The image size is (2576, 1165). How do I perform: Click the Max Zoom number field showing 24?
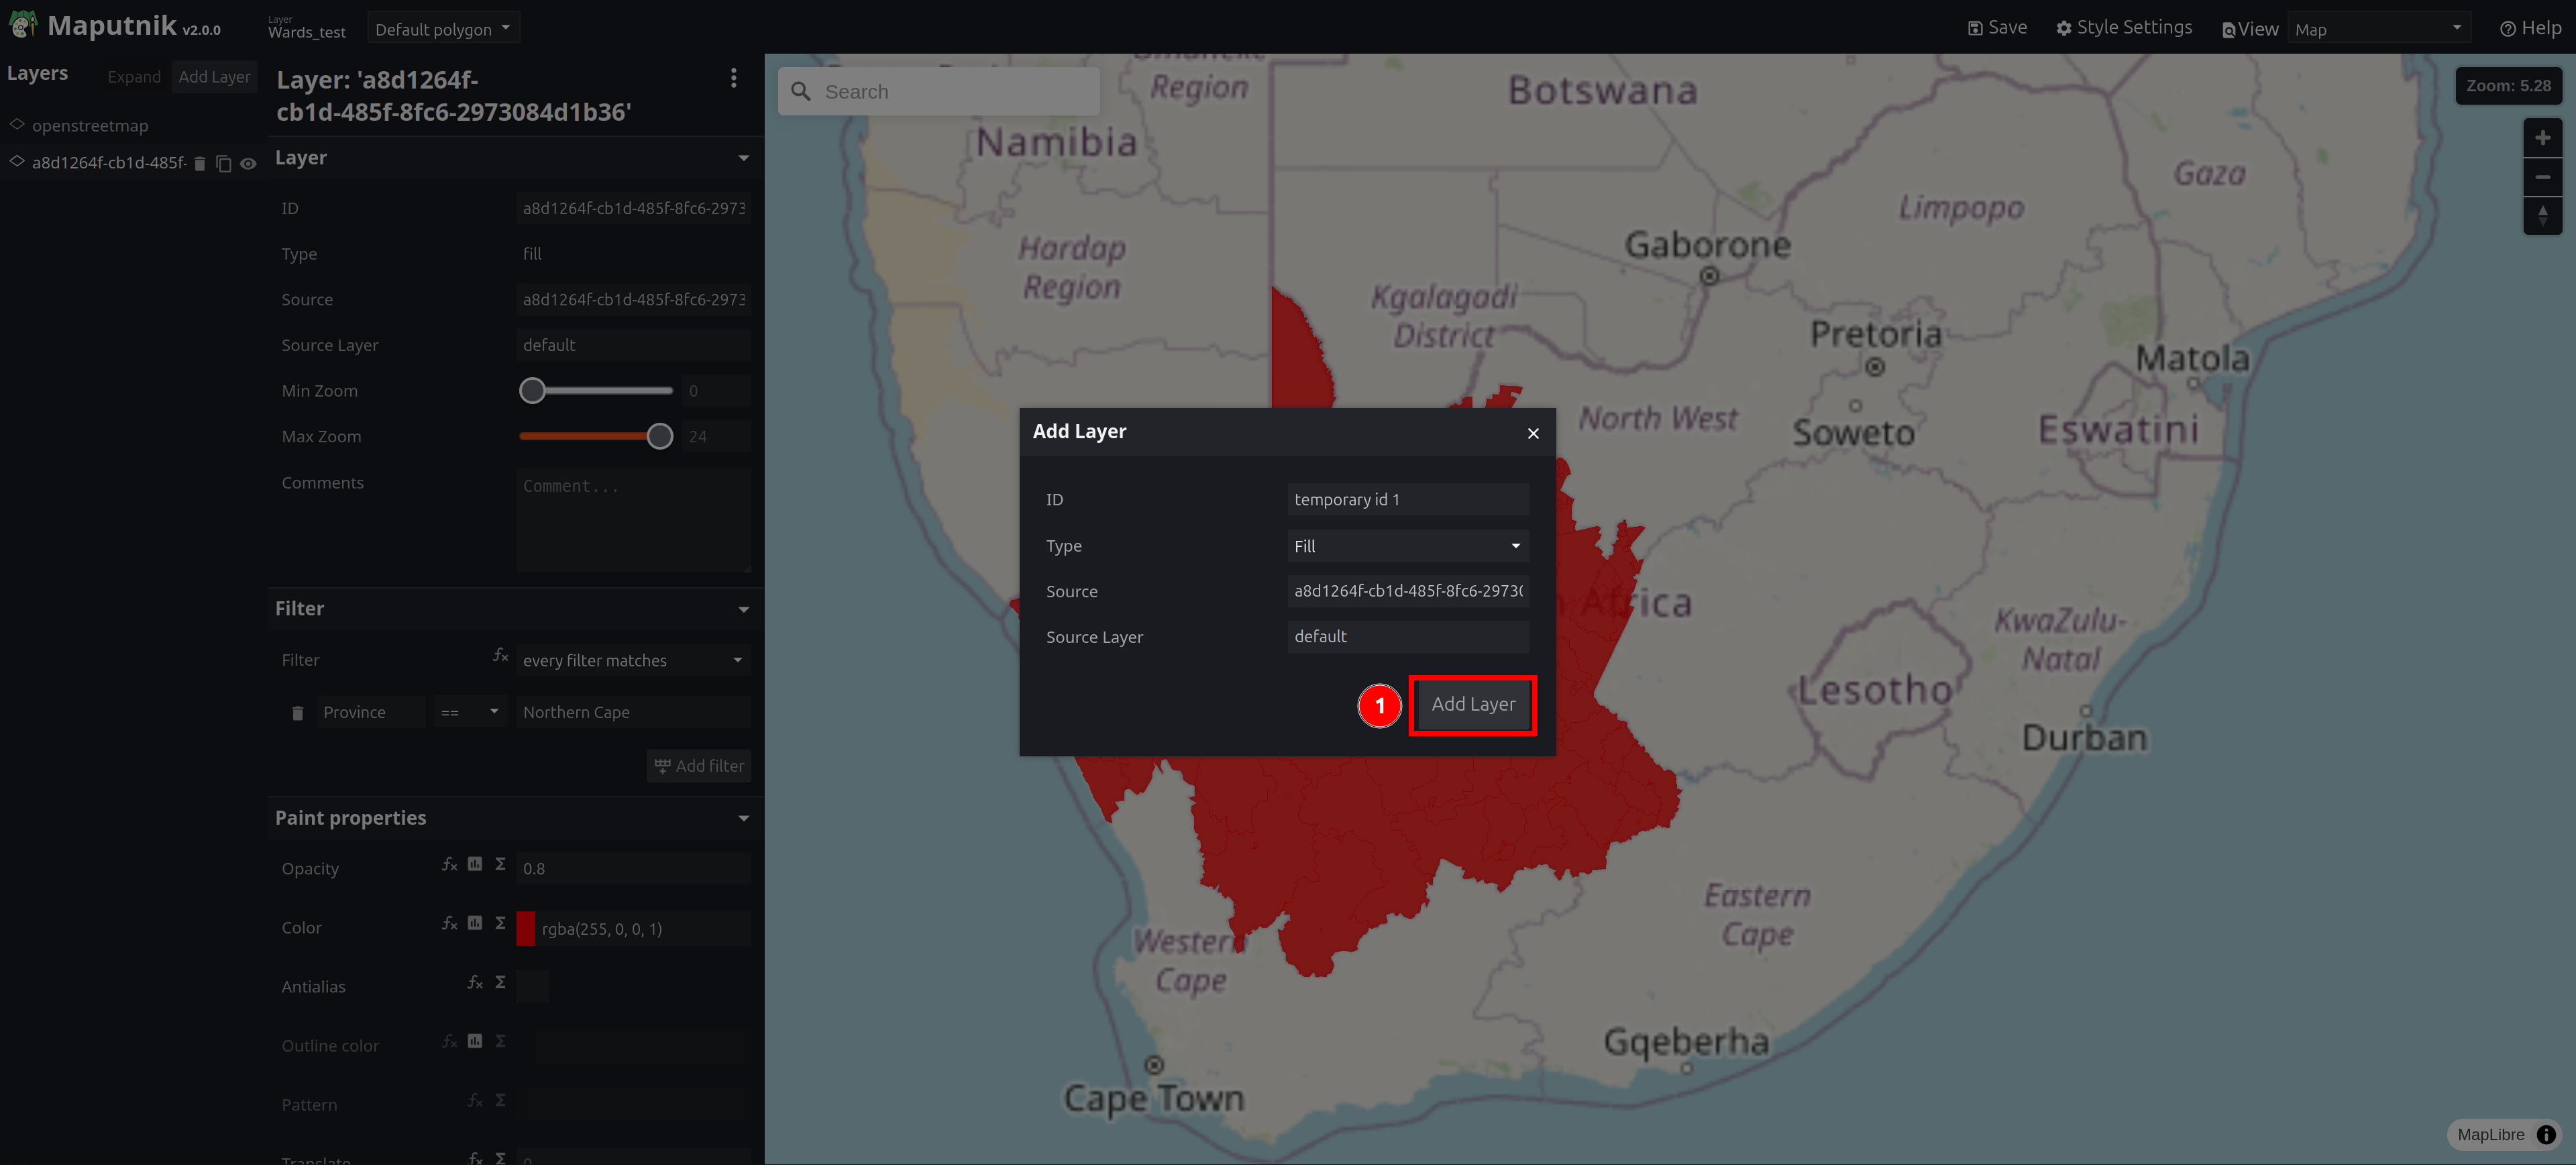715,436
